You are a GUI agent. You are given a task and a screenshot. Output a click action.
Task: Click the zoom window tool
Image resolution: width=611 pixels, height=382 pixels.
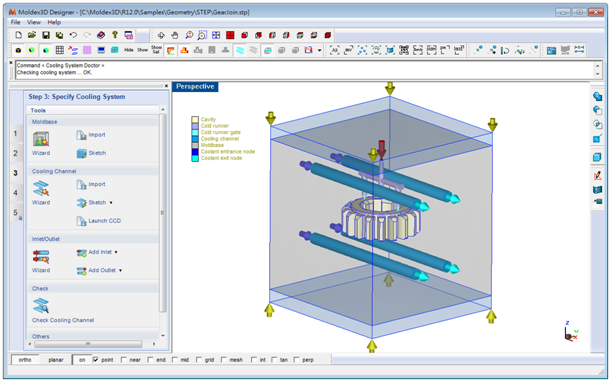pos(202,35)
